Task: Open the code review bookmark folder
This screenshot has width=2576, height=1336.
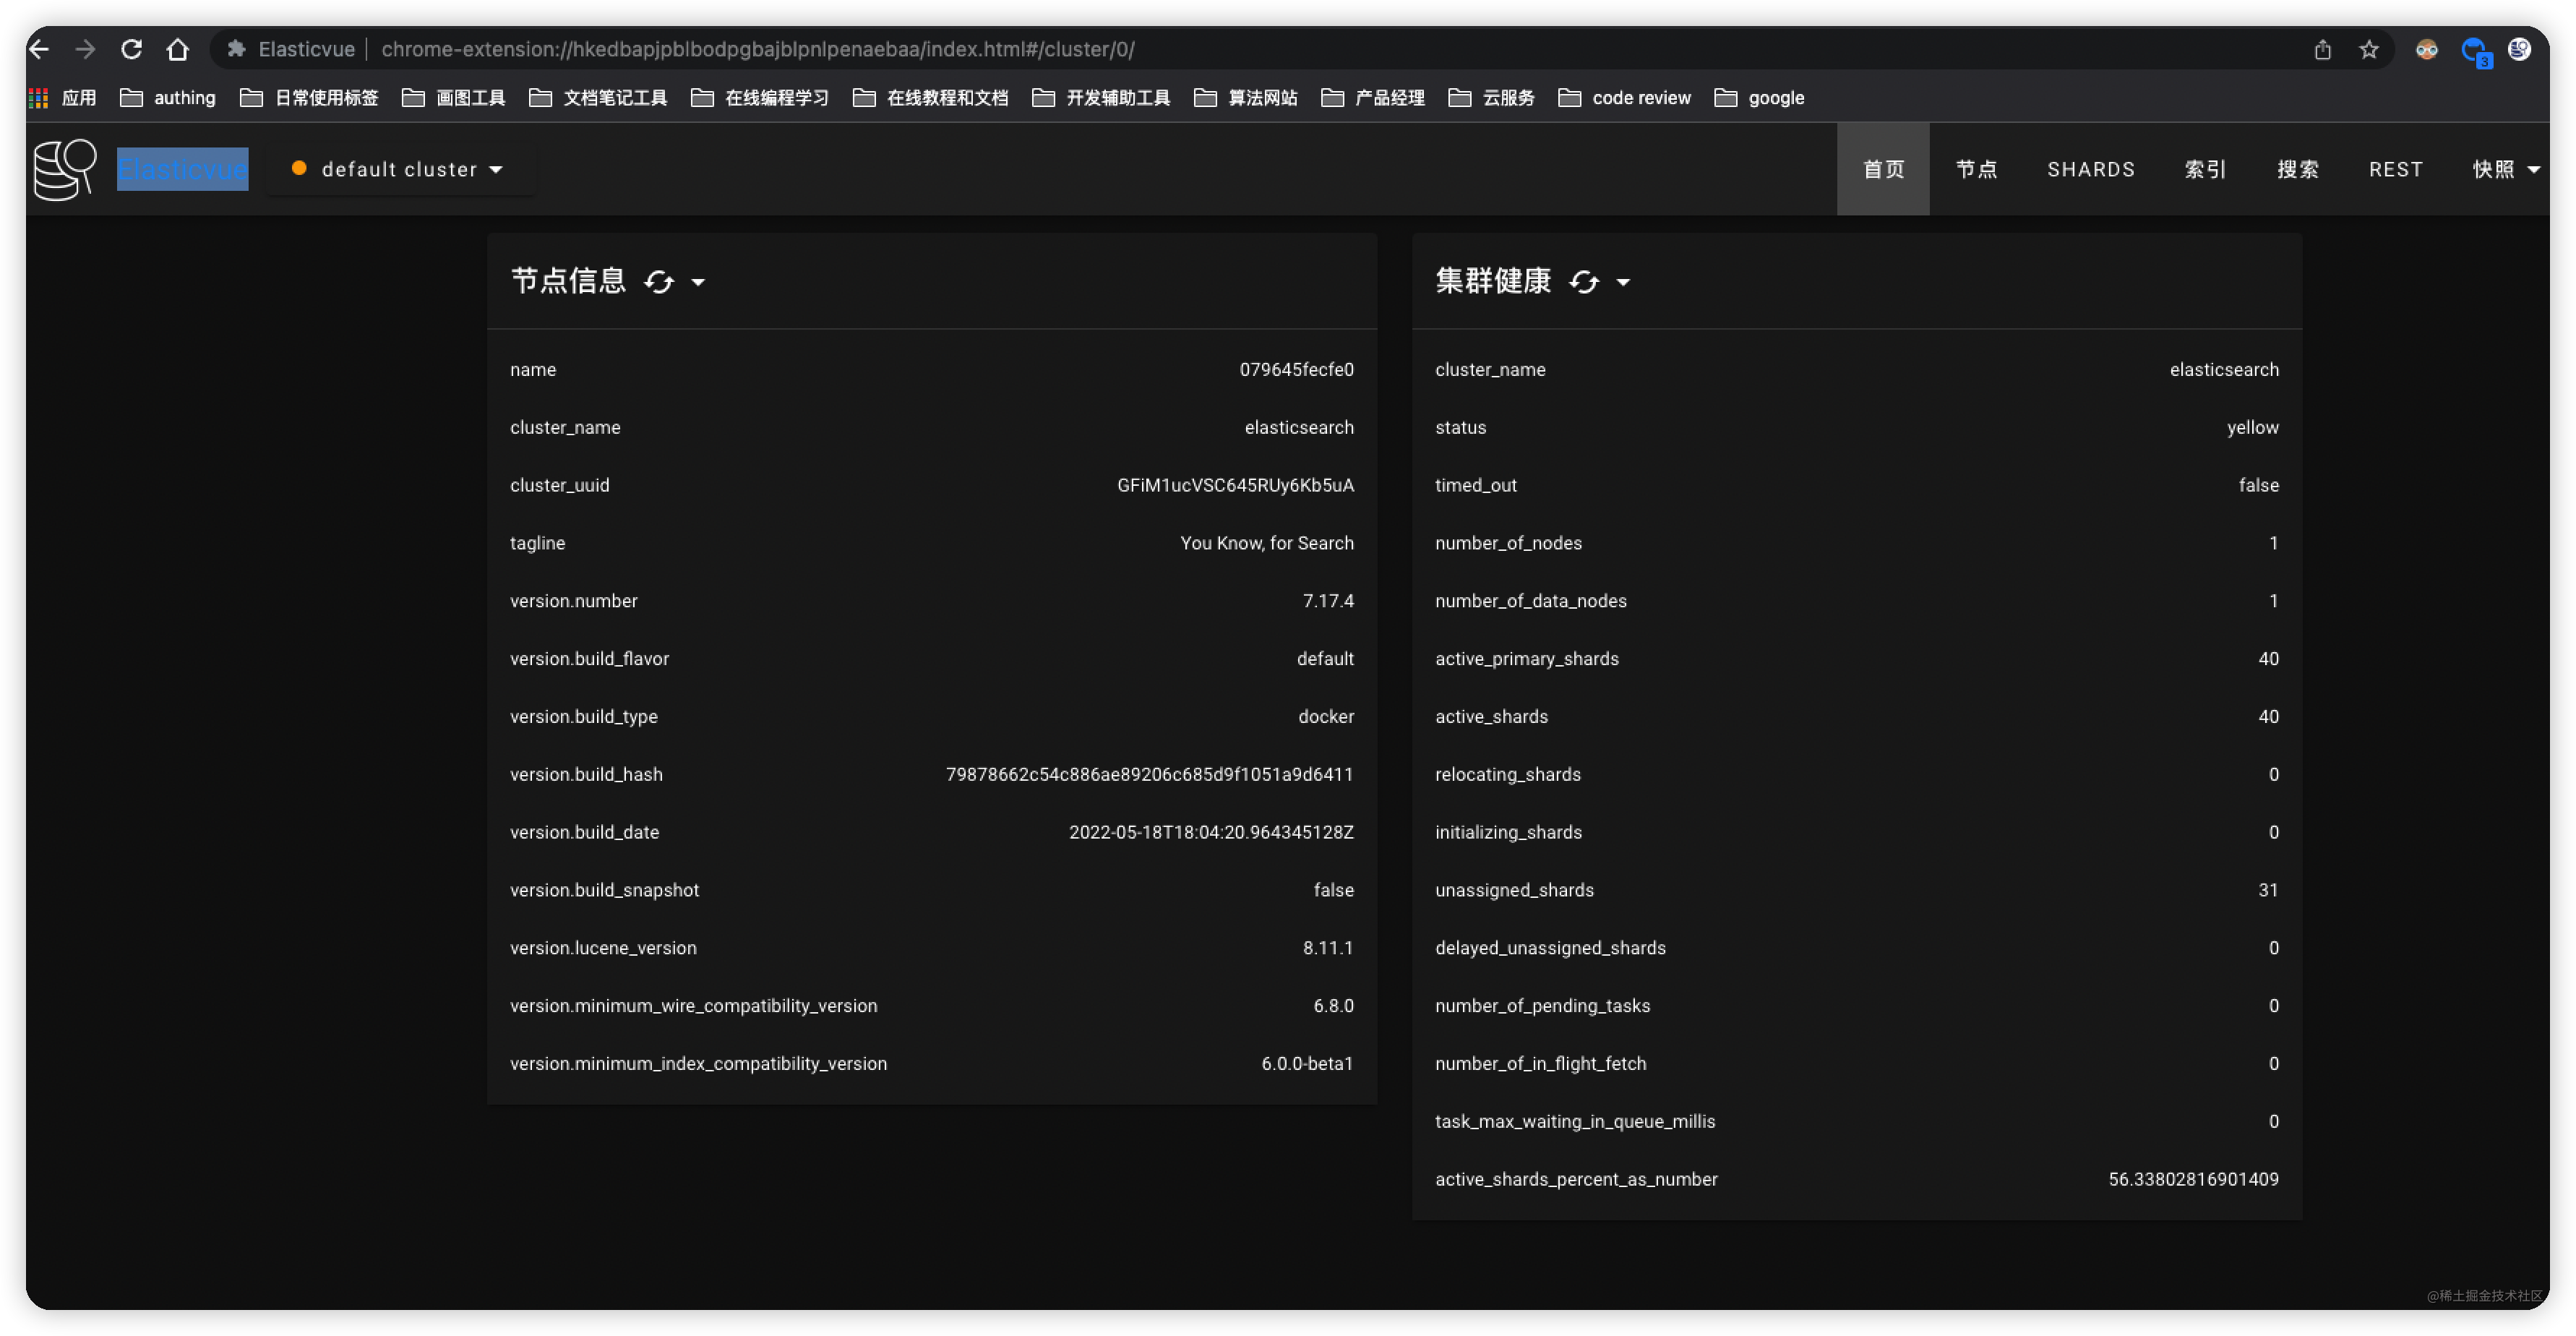Action: pyautogui.click(x=1624, y=98)
